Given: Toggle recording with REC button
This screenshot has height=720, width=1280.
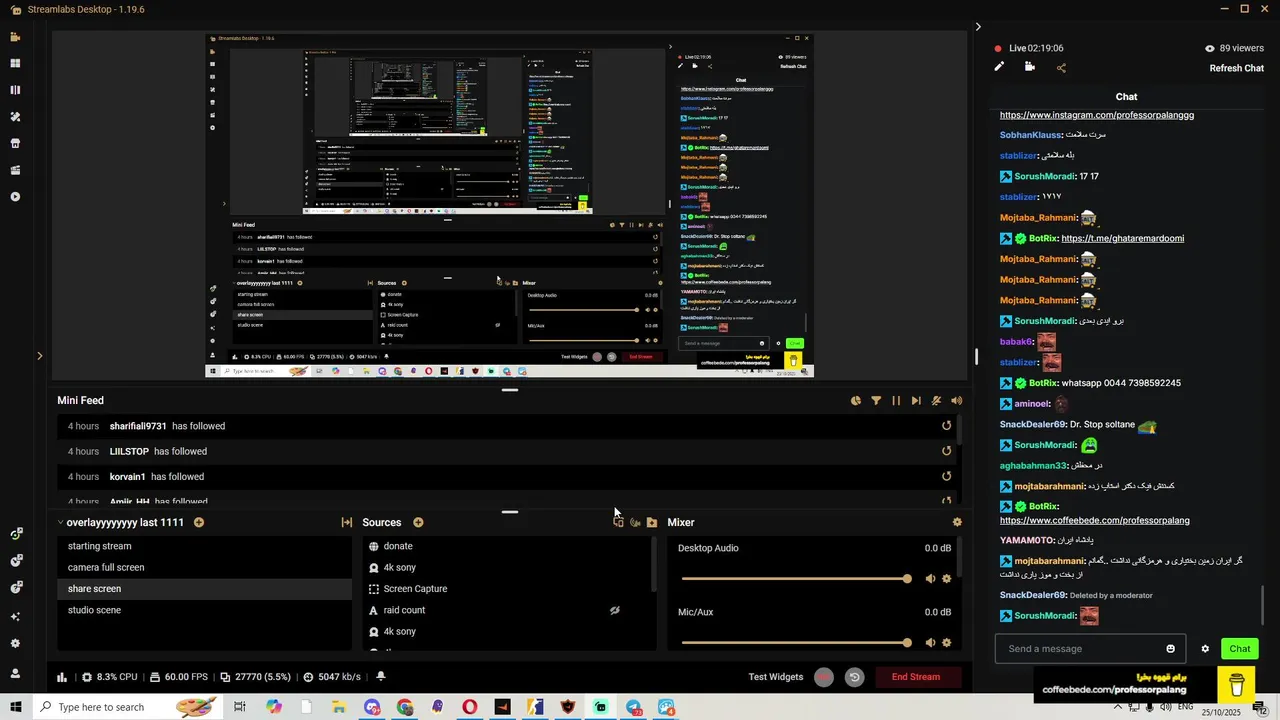Looking at the screenshot, I should [x=823, y=677].
